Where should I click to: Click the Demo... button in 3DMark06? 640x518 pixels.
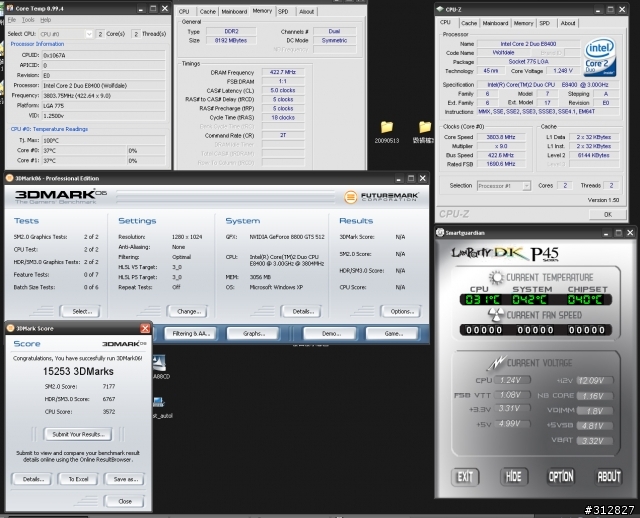tap(331, 333)
